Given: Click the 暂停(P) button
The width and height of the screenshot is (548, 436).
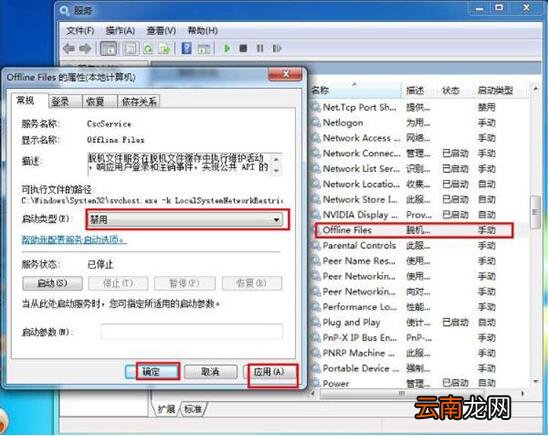Looking at the screenshot, I should click(185, 283).
